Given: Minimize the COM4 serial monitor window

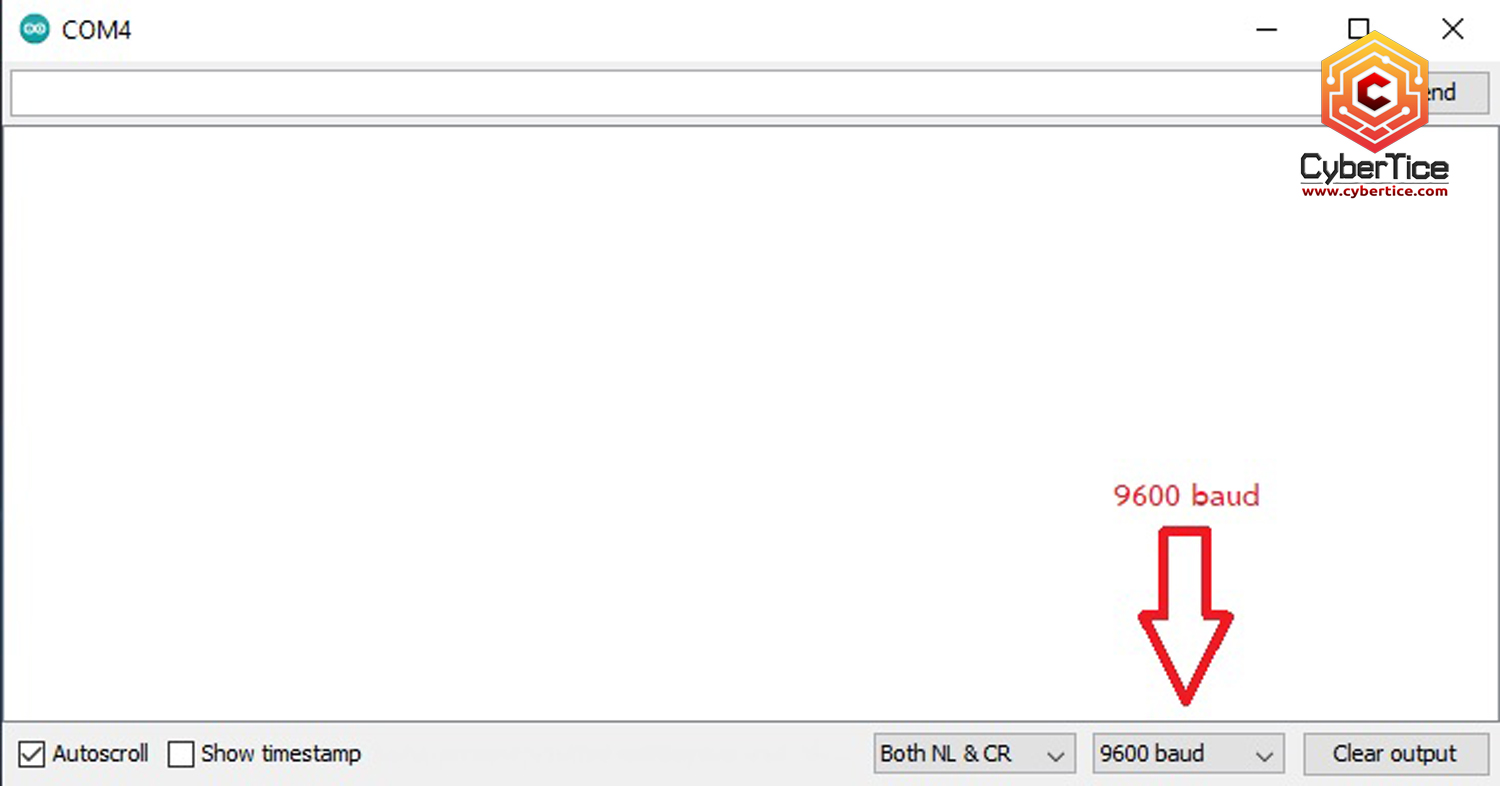Looking at the screenshot, I should click(1266, 30).
